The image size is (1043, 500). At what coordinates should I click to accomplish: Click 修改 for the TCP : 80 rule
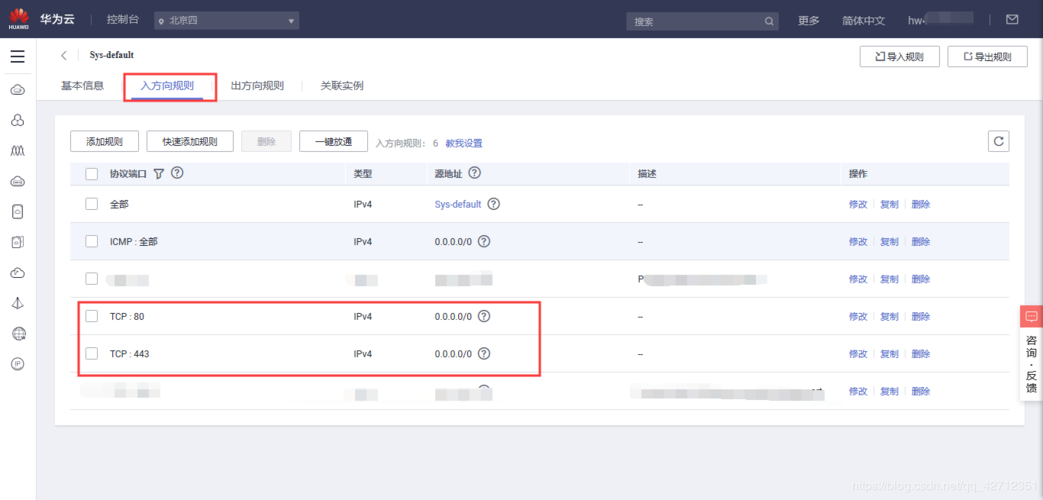[x=858, y=317]
